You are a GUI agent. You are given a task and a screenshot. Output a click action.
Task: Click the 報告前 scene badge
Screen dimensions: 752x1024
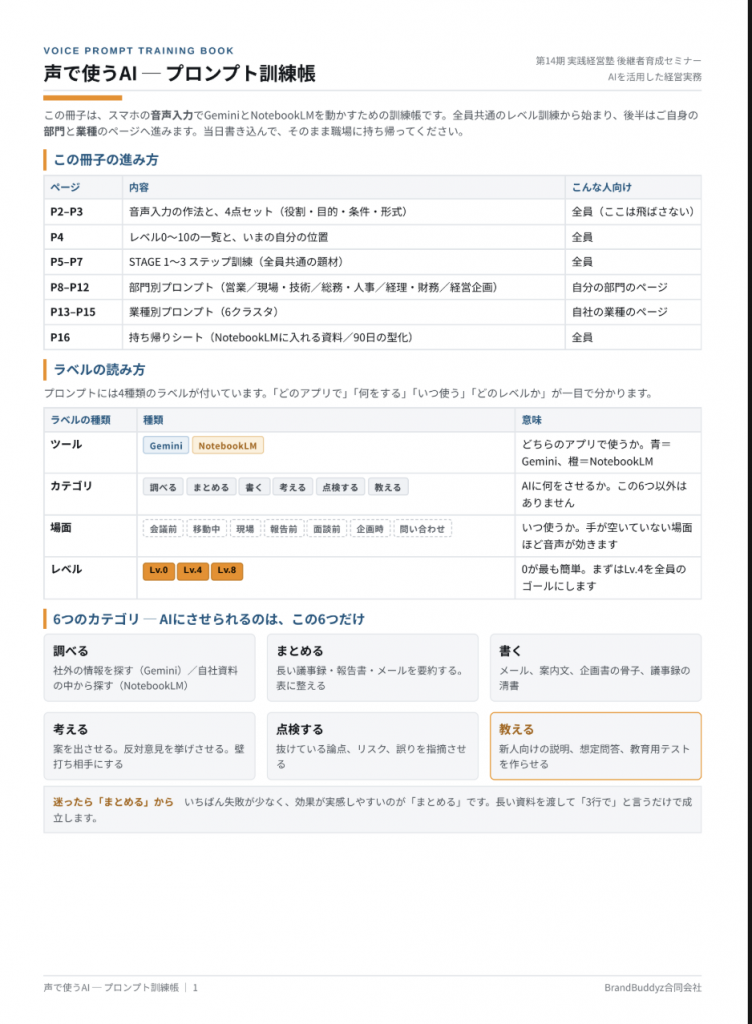(283, 529)
